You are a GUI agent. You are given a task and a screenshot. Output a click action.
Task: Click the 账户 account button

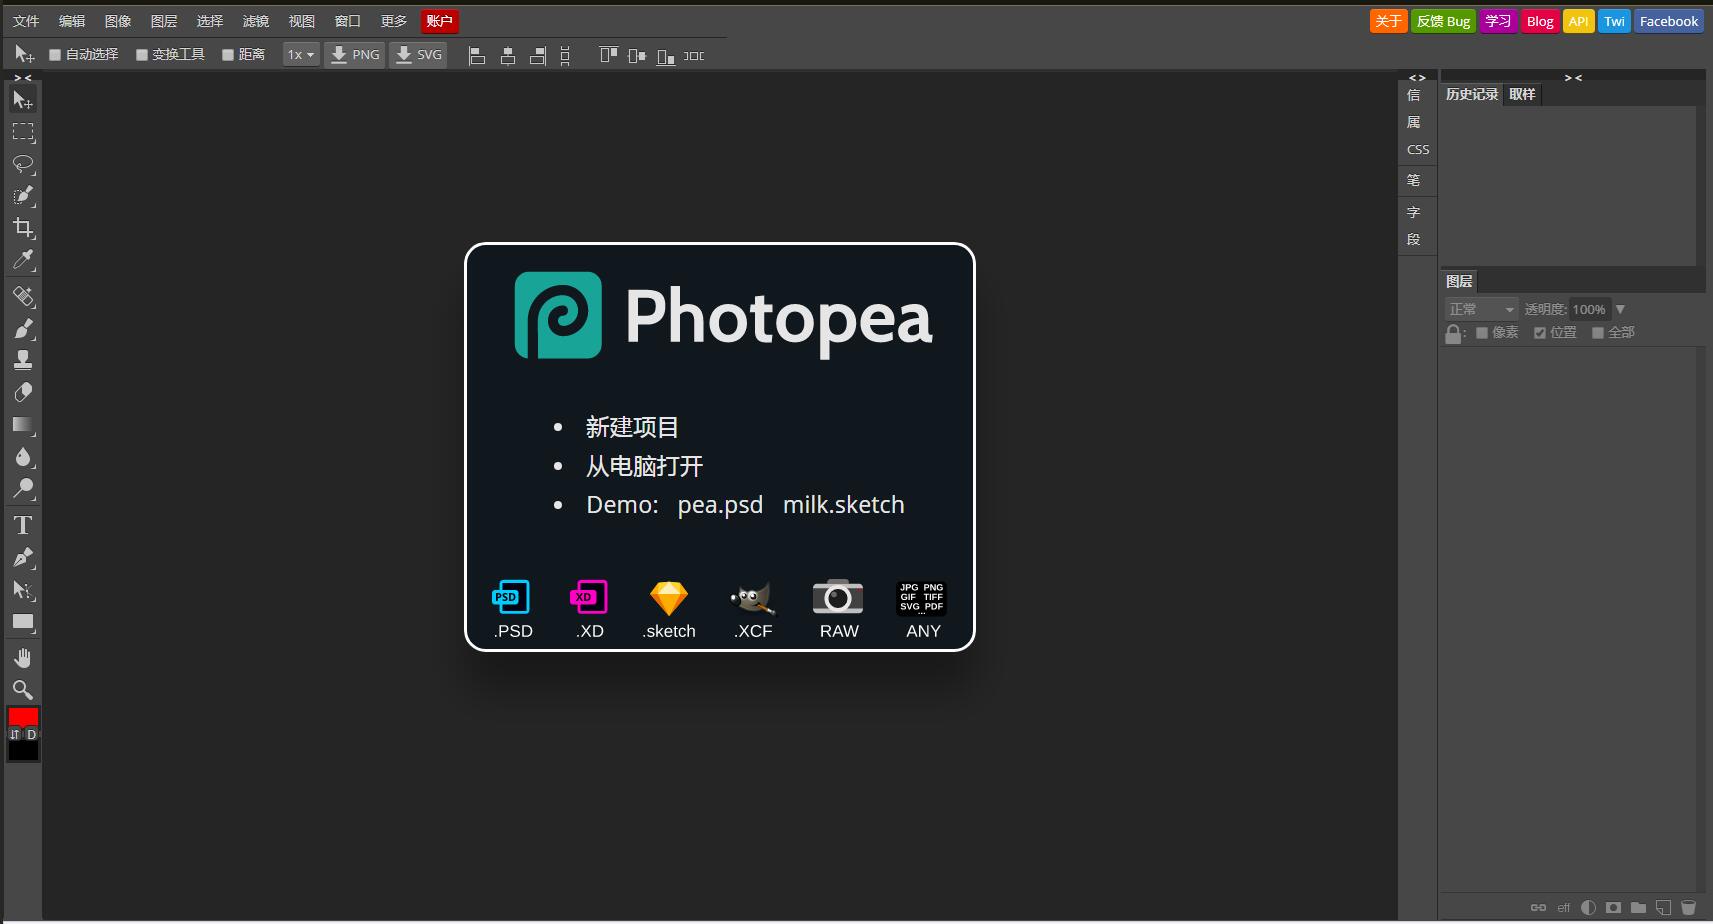pos(440,21)
